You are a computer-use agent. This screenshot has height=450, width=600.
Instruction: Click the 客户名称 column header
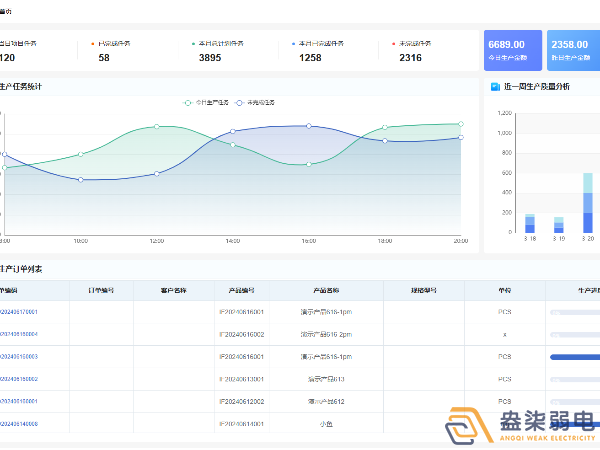point(174,290)
